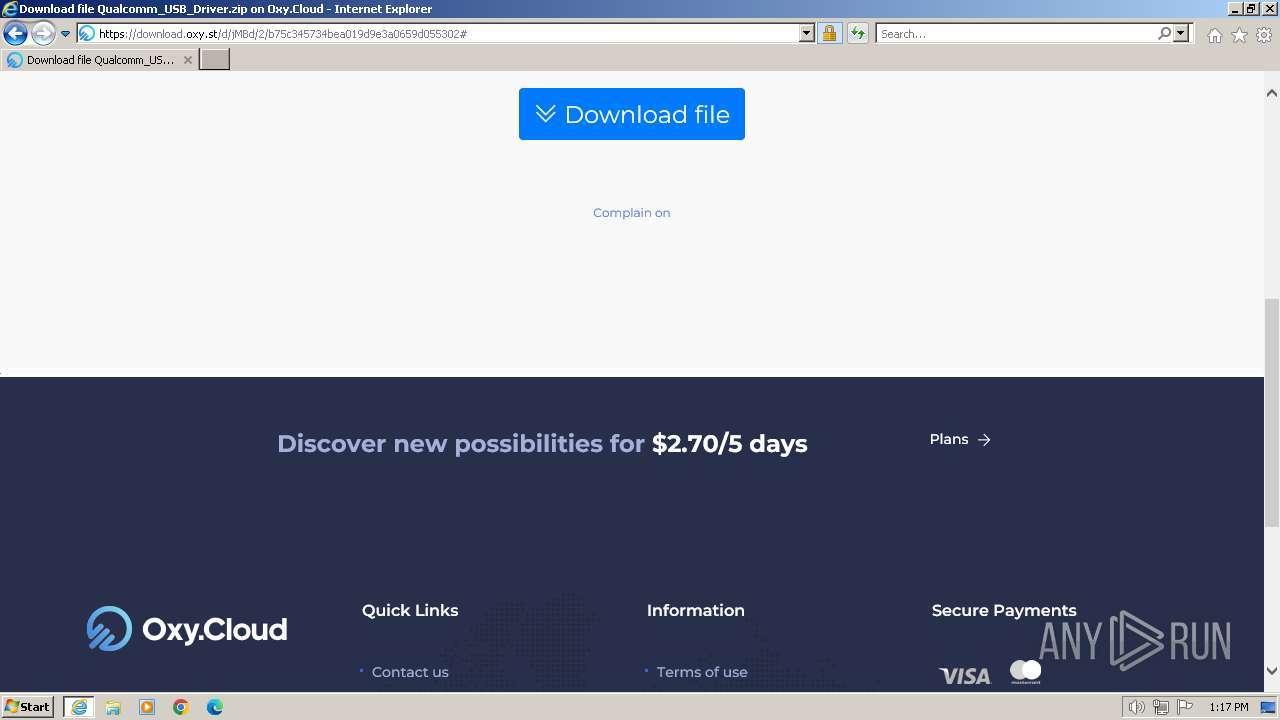Viewport: 1280px width, 720px height.
Task: Click the security lock icon
Action: coord(829,34)
